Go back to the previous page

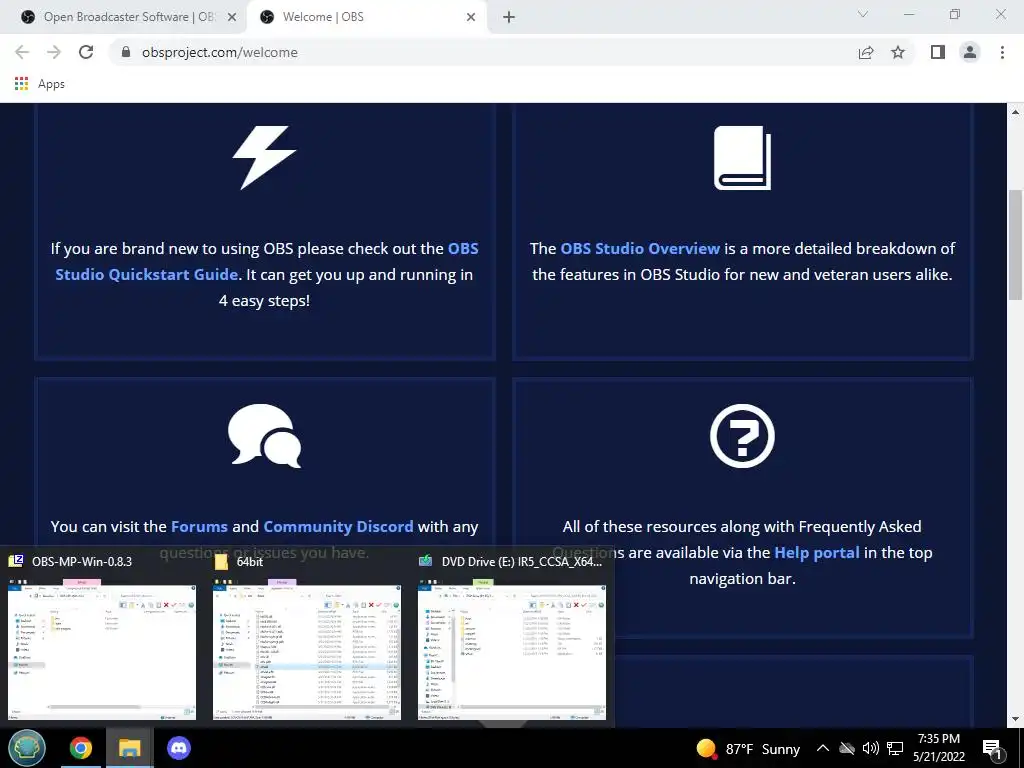[22, 52]
